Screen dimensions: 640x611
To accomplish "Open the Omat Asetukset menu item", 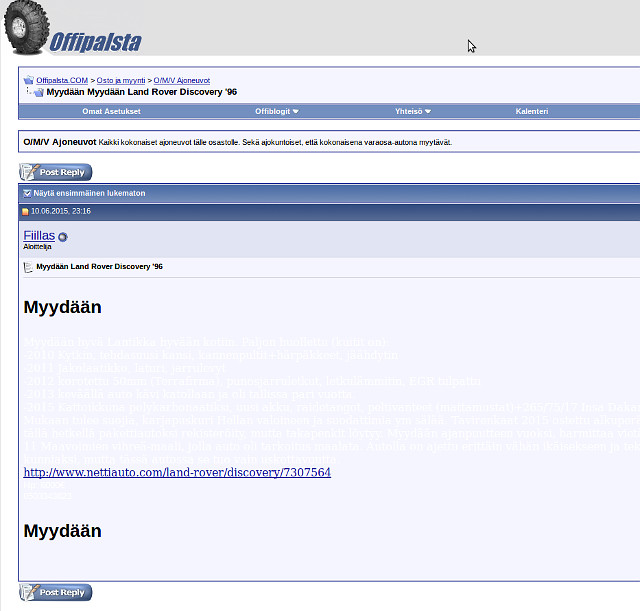I will (111, 111).
